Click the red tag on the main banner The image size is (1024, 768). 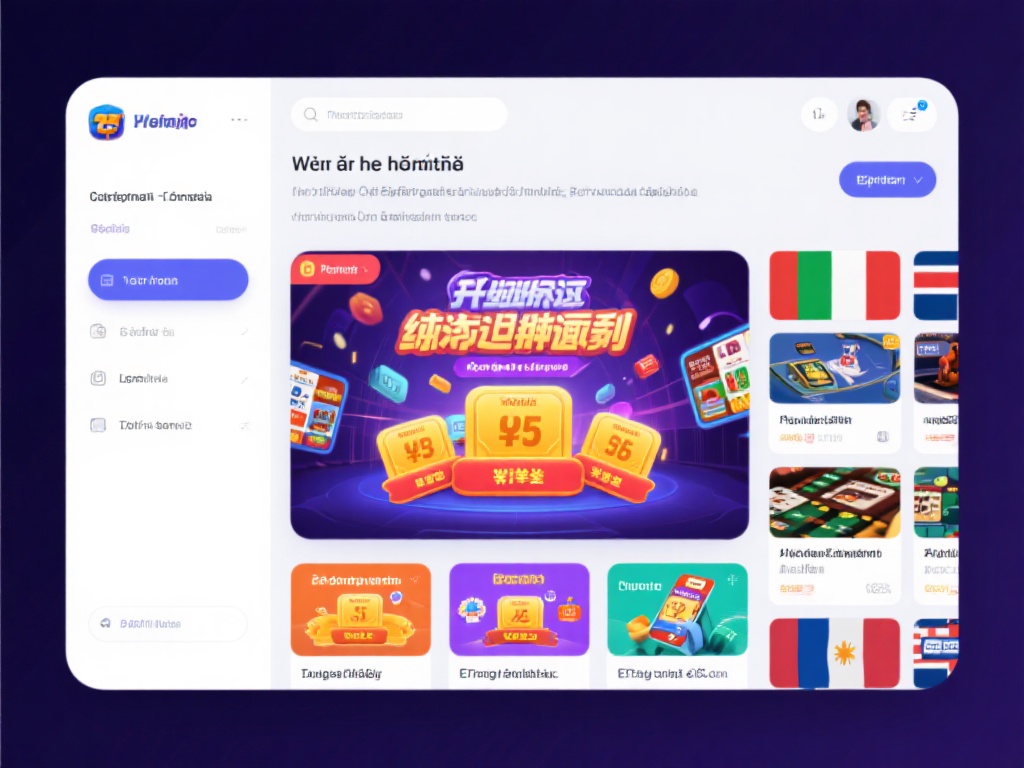[x=336, y=269]
